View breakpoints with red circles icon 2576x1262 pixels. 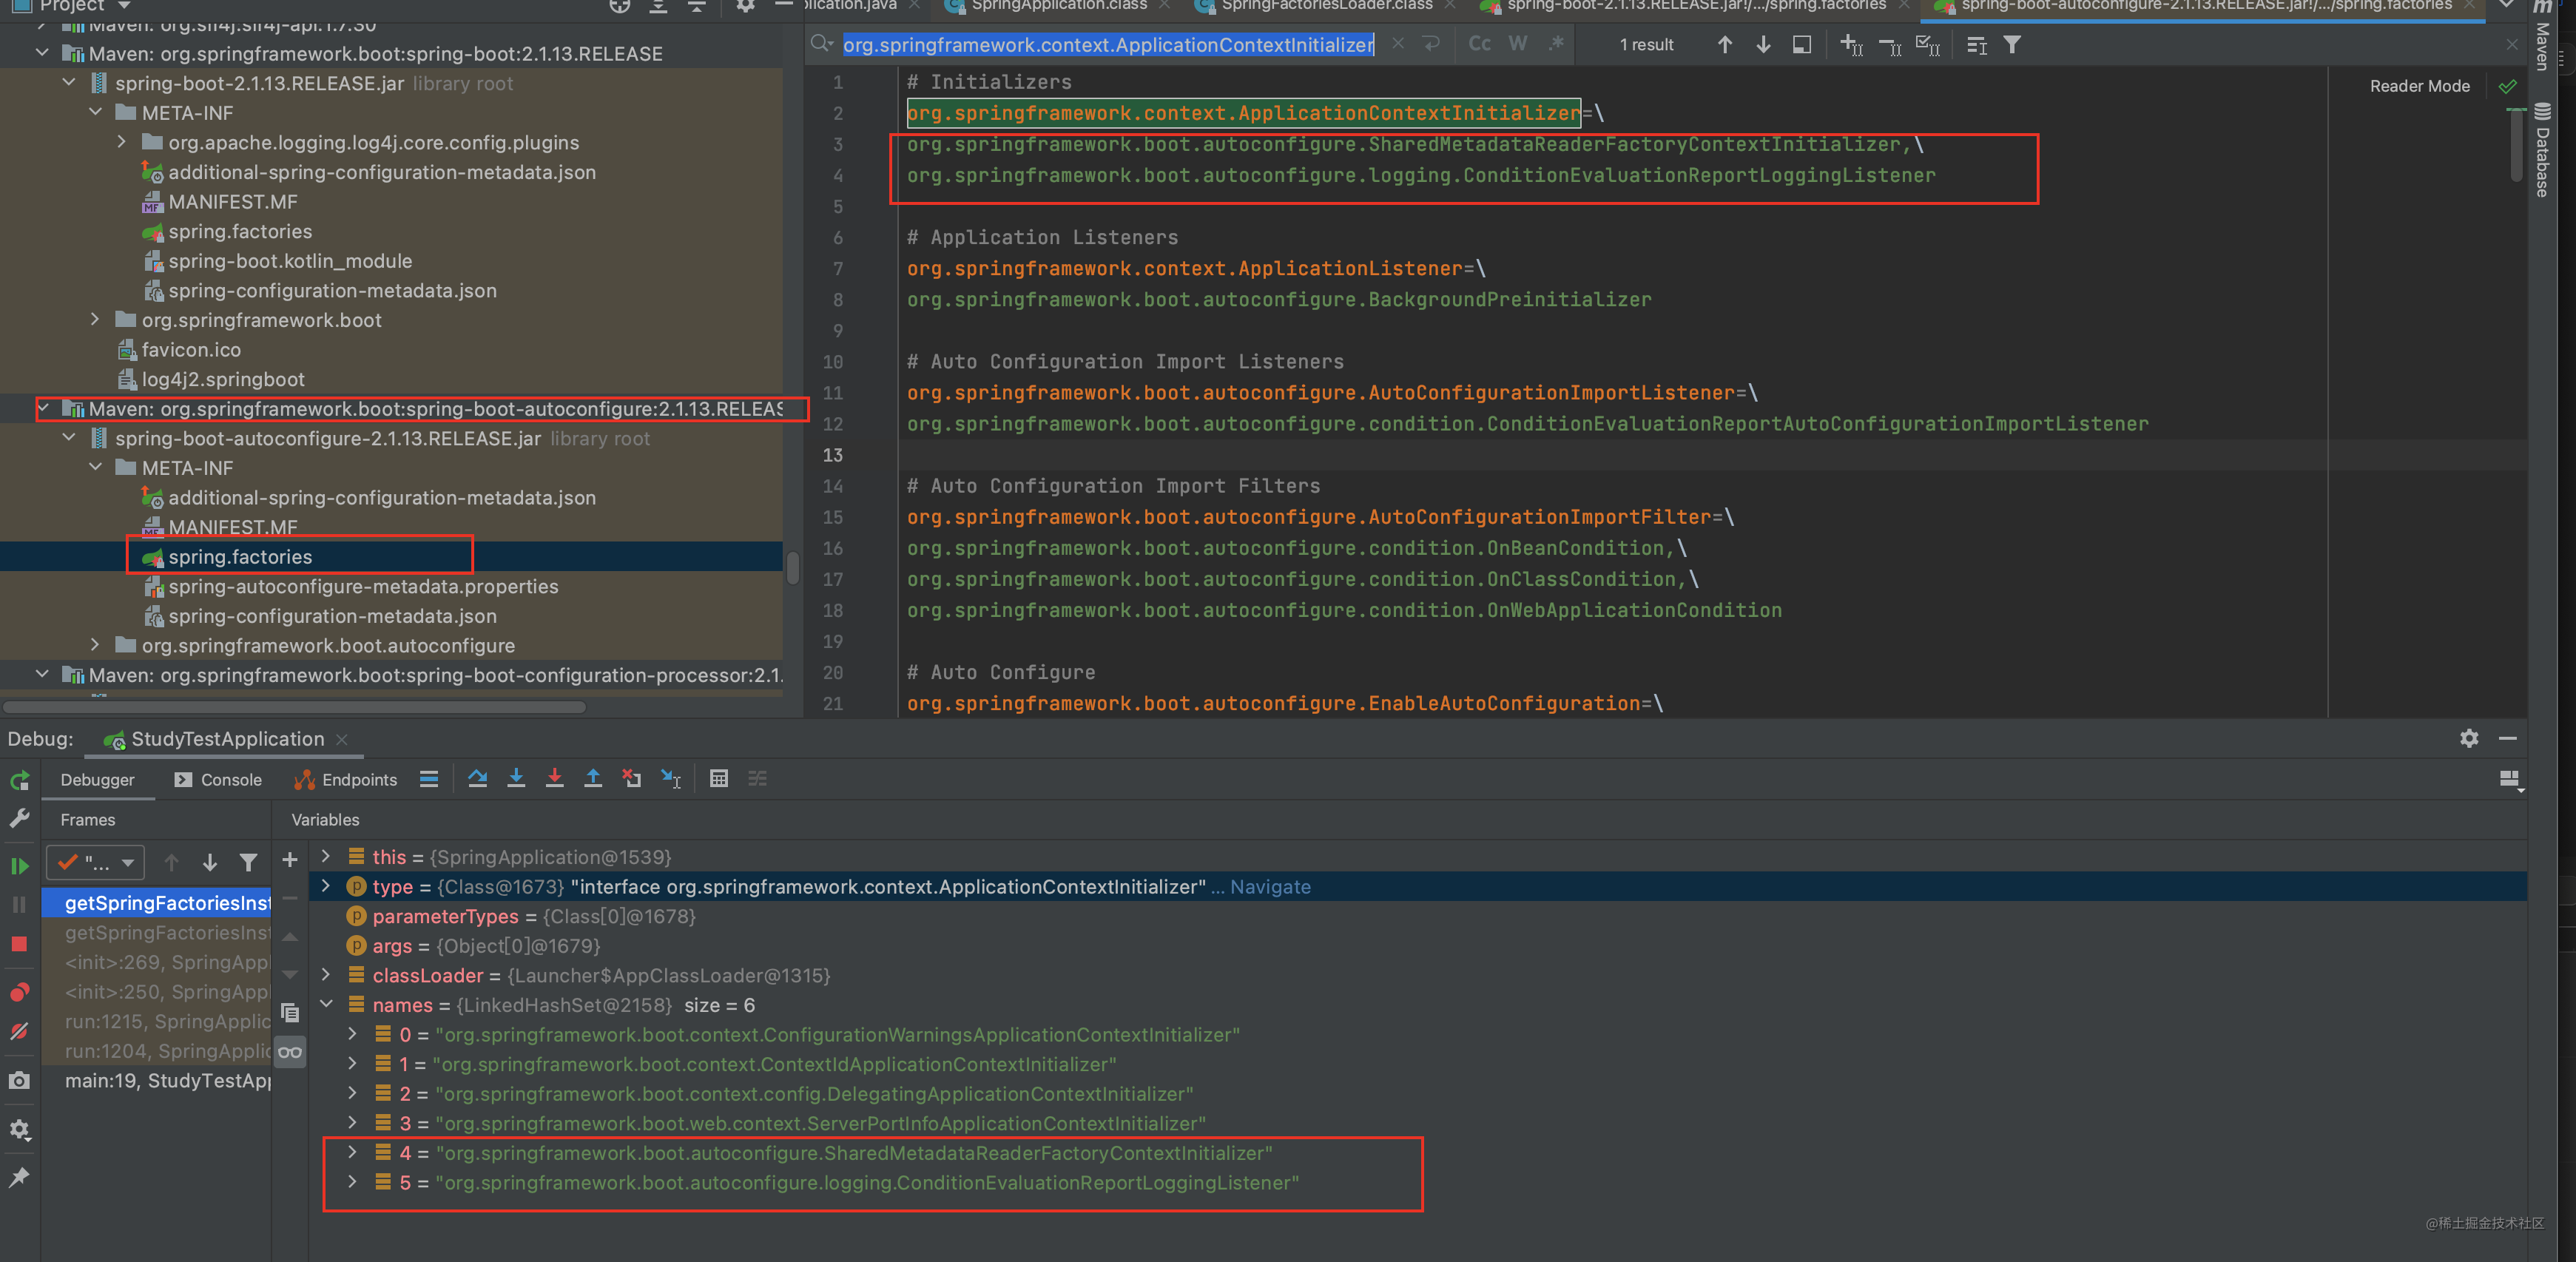[x=19, y=992]
